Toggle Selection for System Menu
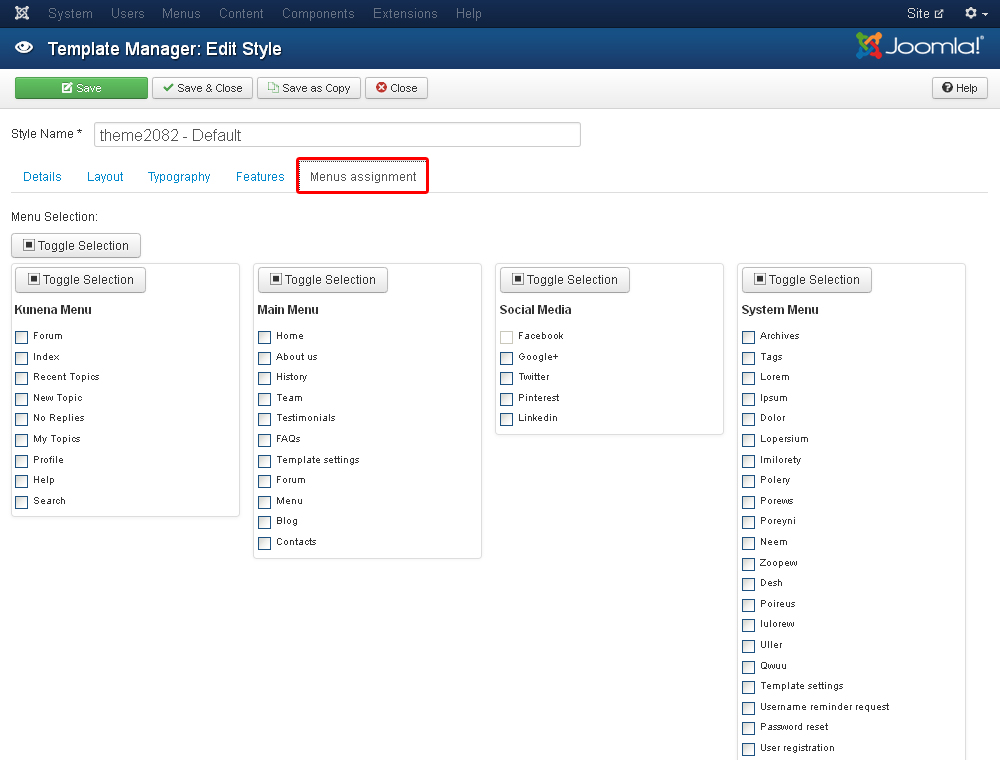Image resolution: width=1000 pixels, height=760 pixels. (x=807, y=280)
